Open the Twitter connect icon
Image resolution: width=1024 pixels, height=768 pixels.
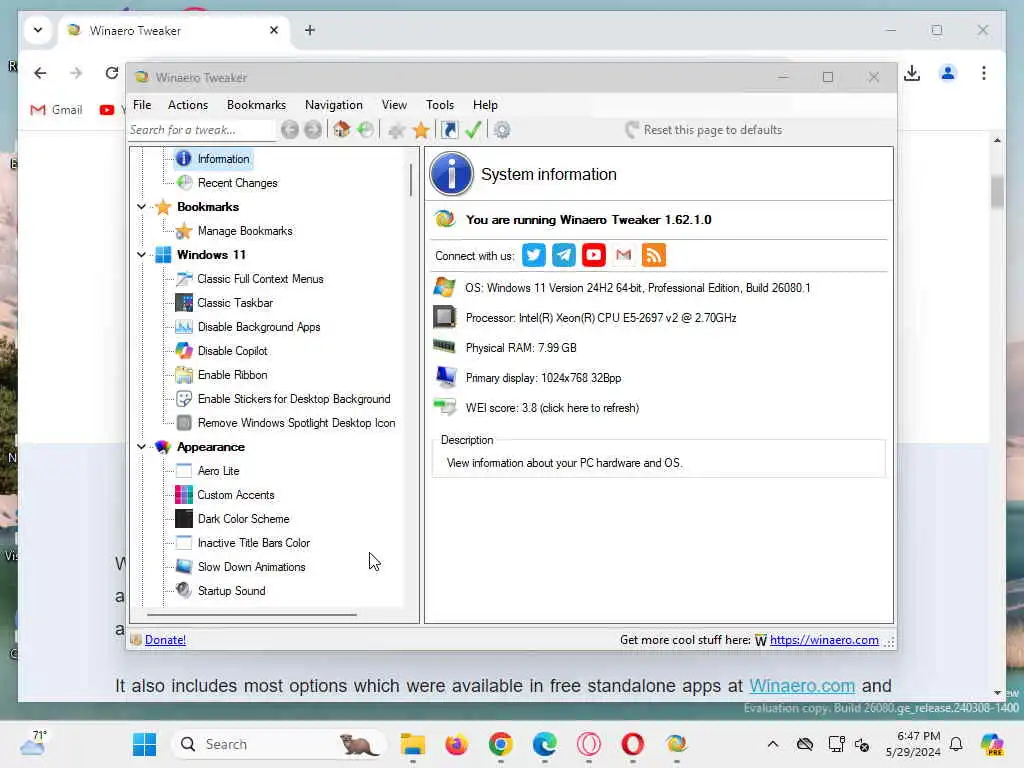pos(534,255)
